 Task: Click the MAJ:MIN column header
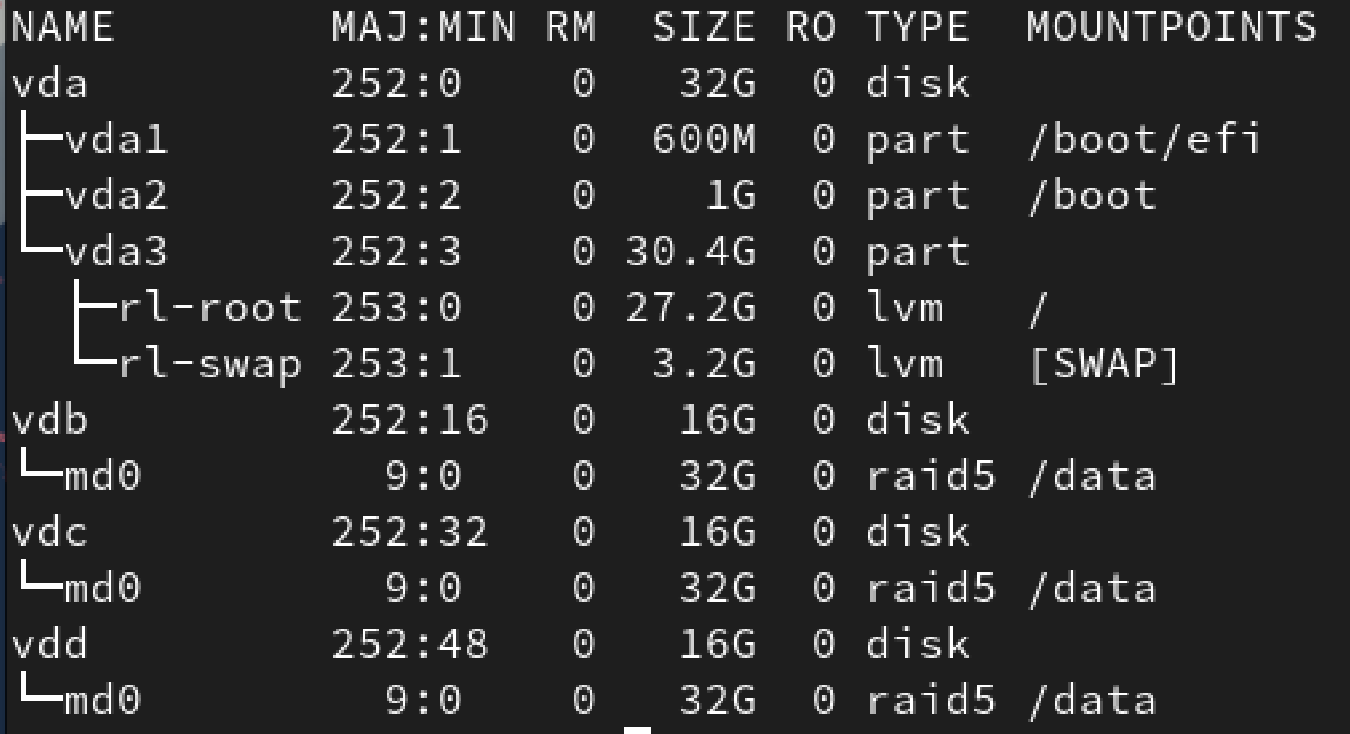click(423, 28)
